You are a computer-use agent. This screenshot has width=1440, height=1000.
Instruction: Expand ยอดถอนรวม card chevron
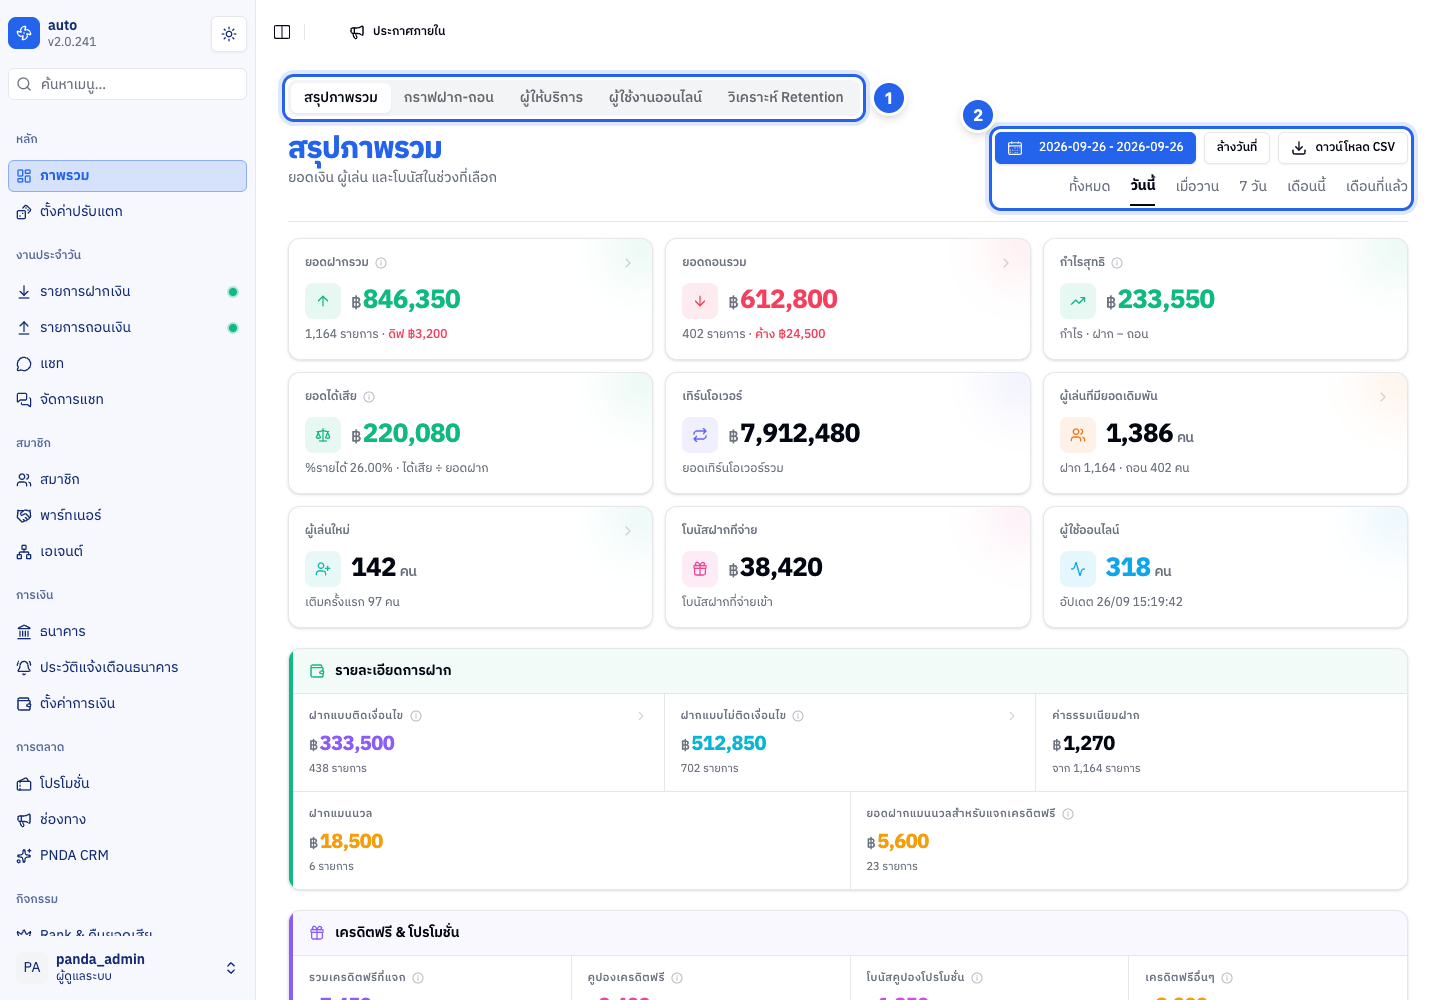(x=1006, y=263)
